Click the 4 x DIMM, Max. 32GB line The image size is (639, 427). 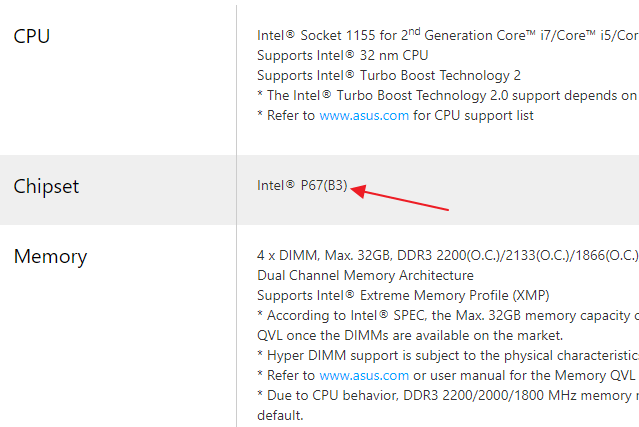tap(446, 255)
